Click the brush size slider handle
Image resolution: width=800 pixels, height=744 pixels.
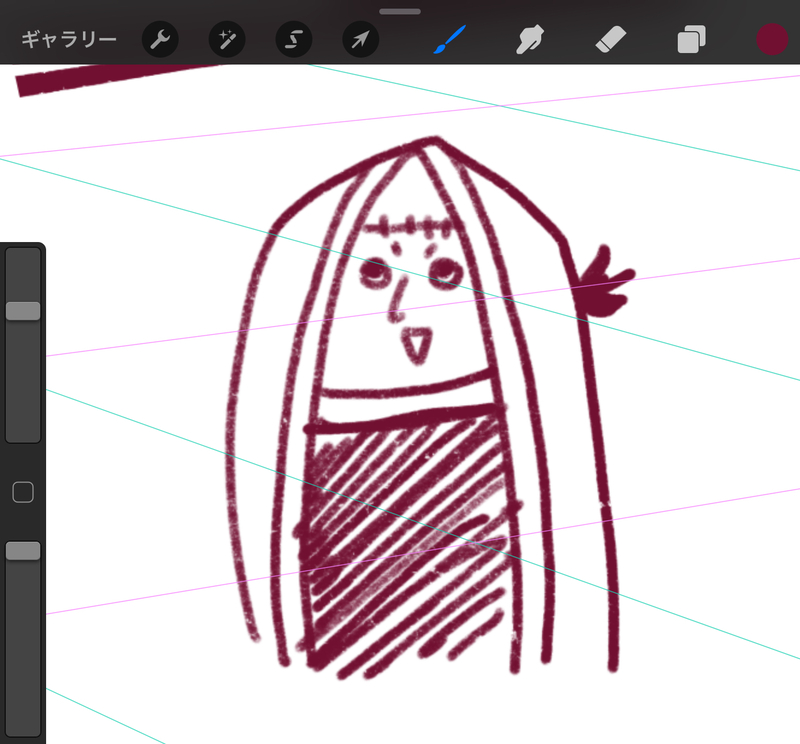[x=22, y=311]
